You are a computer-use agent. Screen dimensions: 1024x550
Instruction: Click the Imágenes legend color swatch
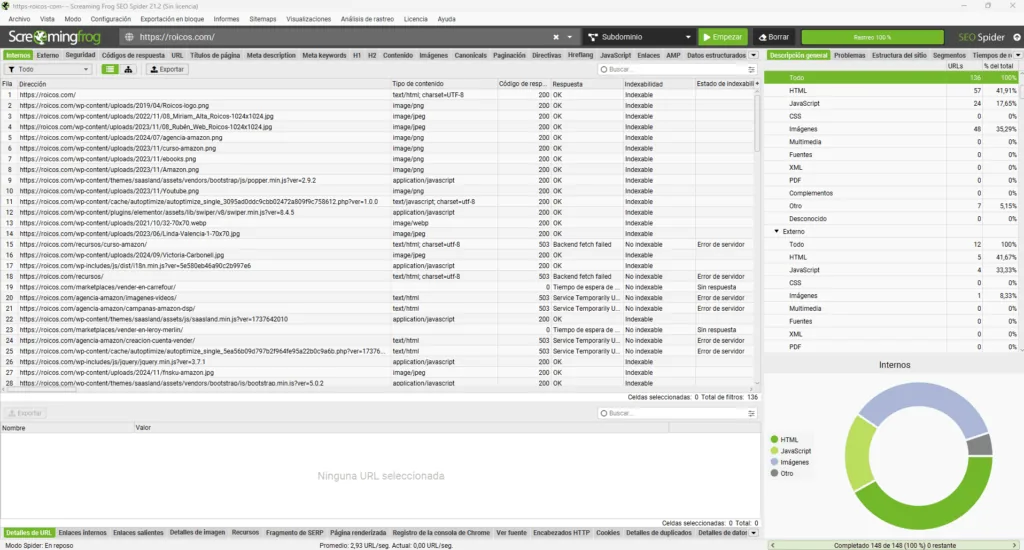[x=775, y=462]
